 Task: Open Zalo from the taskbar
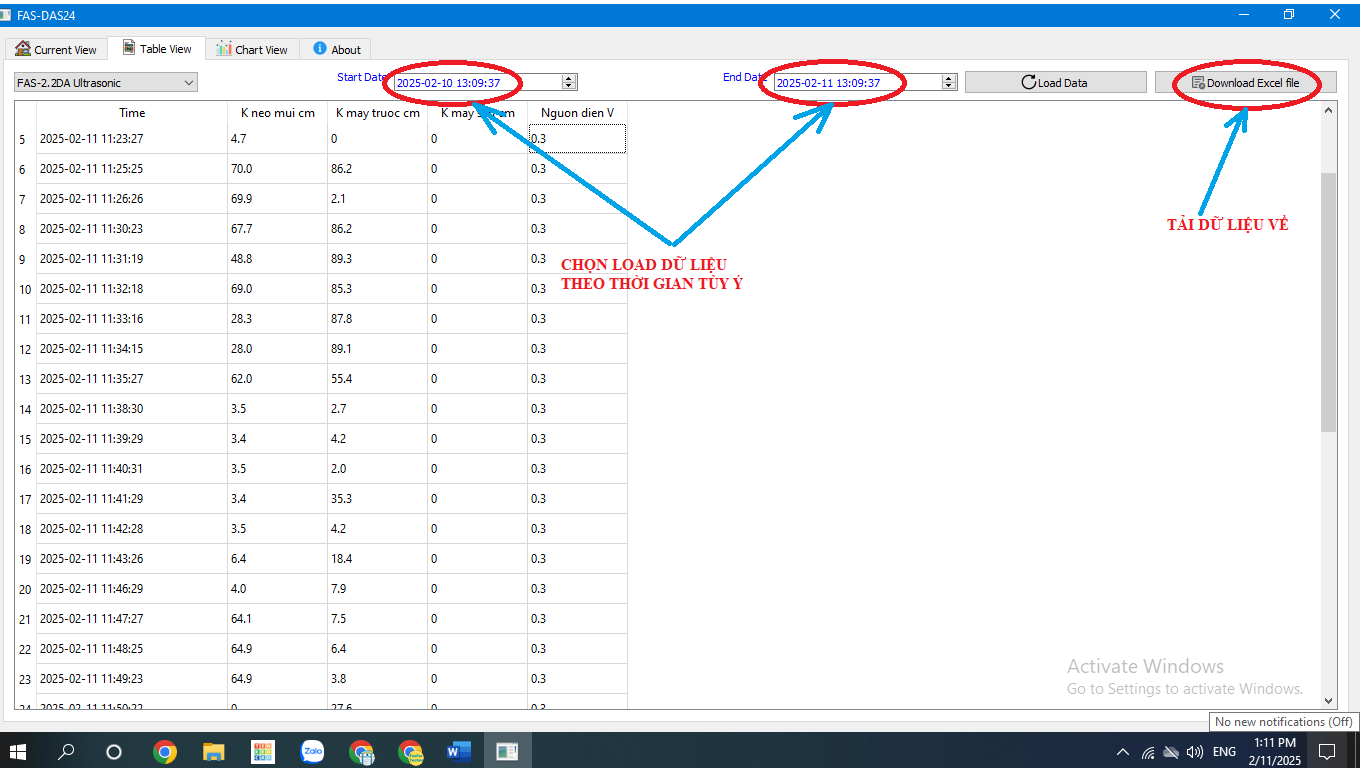tap(312, 751)
